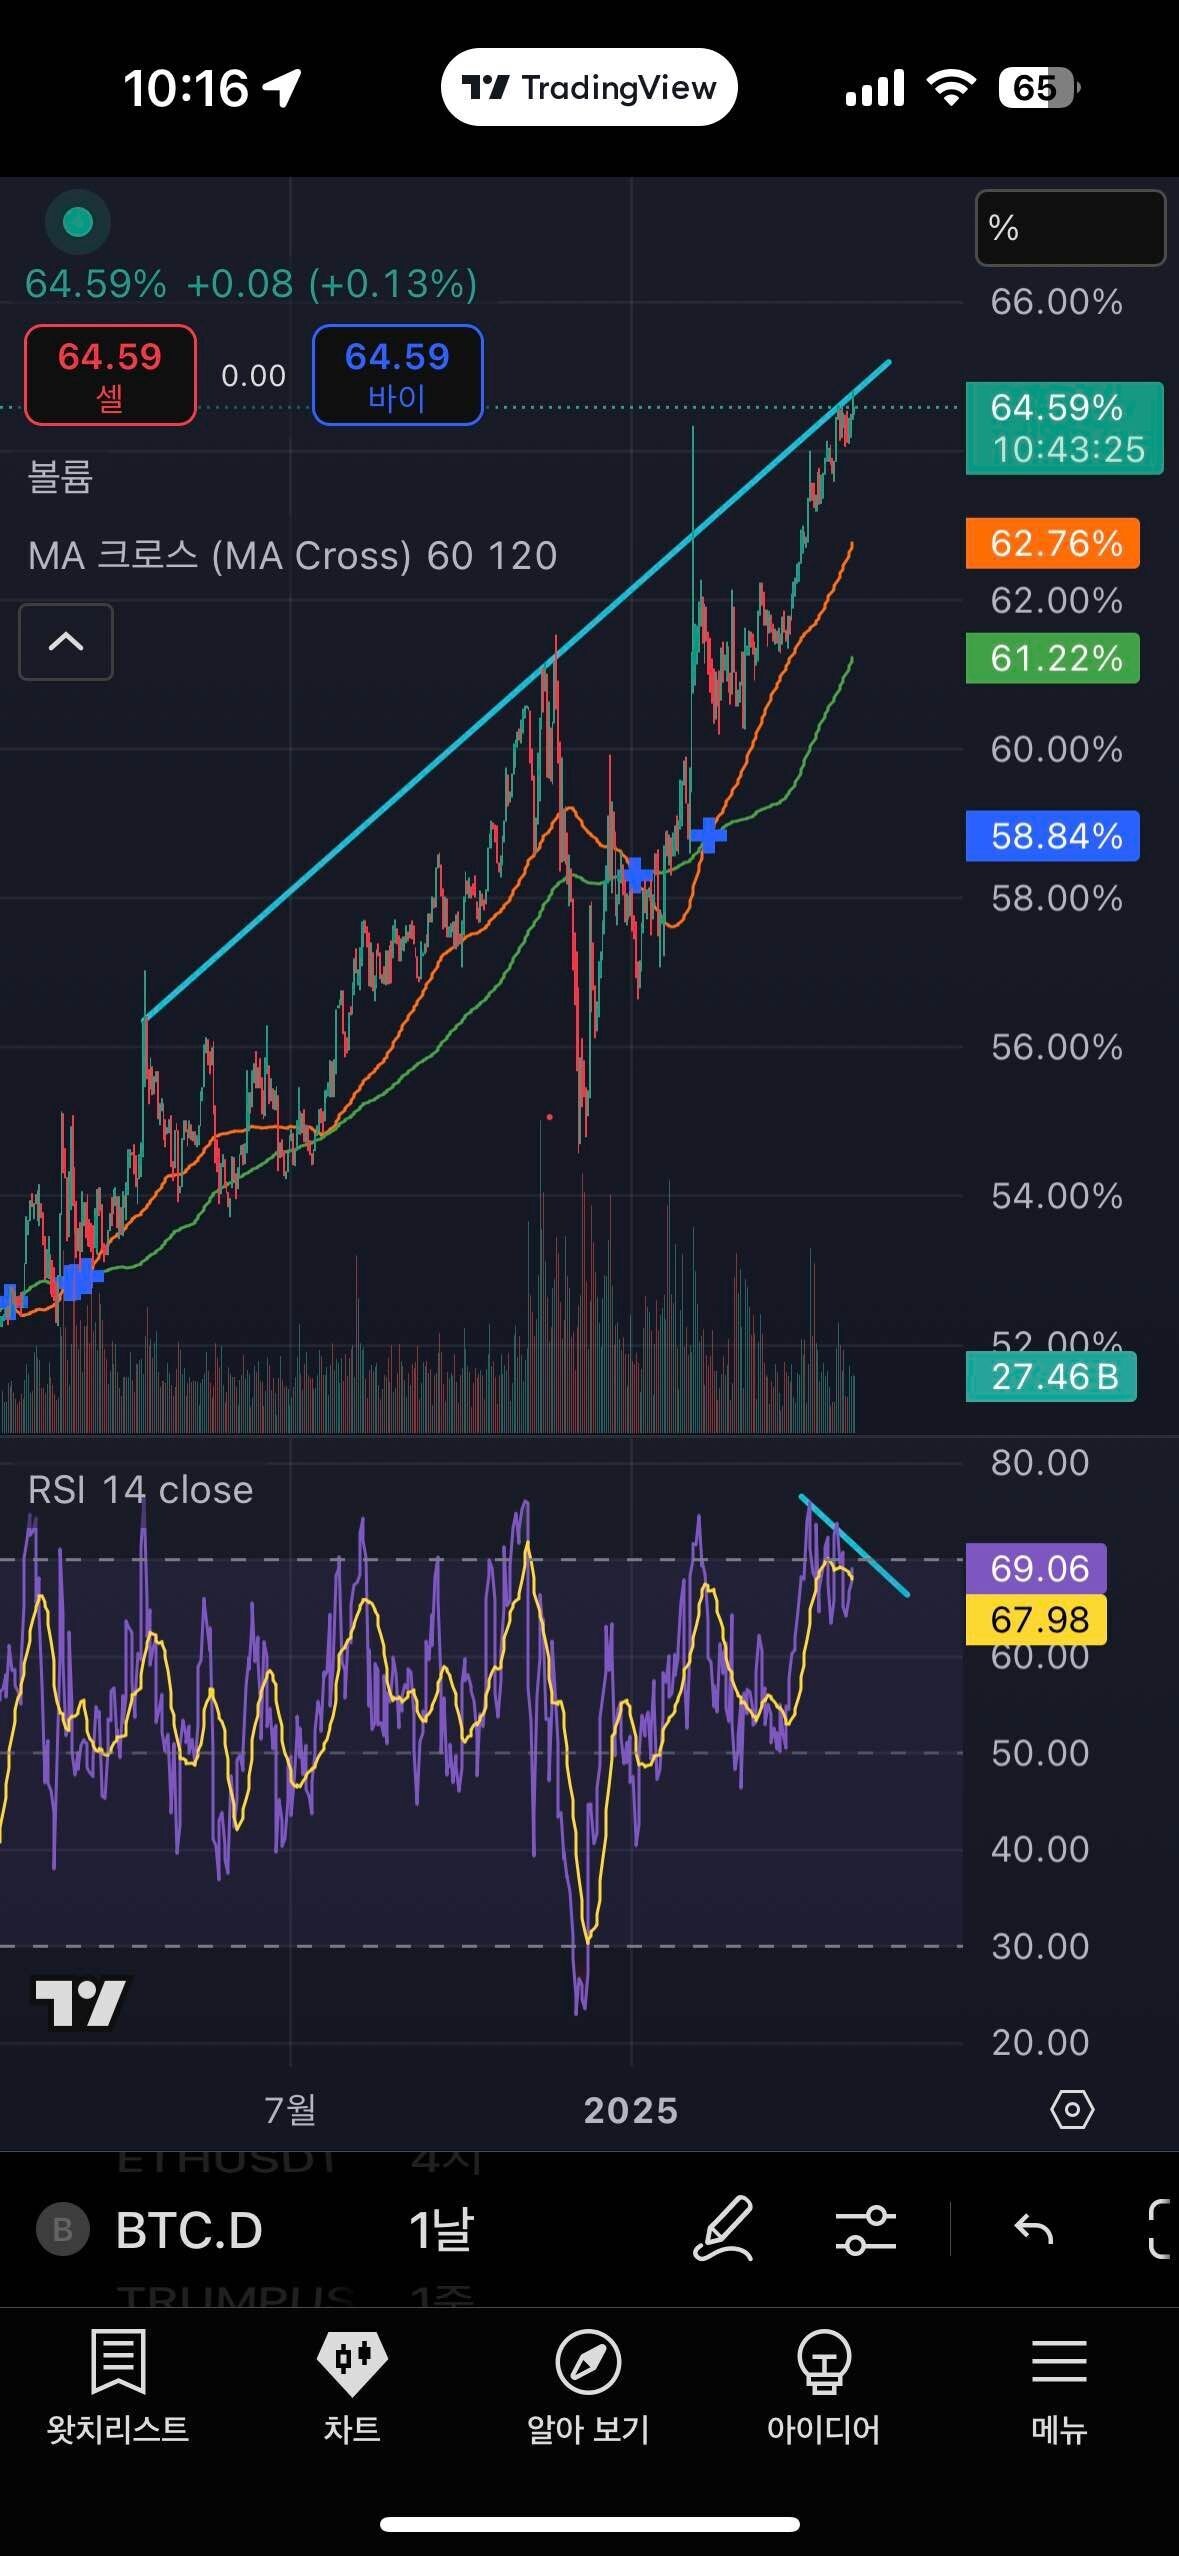Screen dimensions: 1179x2556
Task: Tap the green market status dot
Action: pos(78,222)
